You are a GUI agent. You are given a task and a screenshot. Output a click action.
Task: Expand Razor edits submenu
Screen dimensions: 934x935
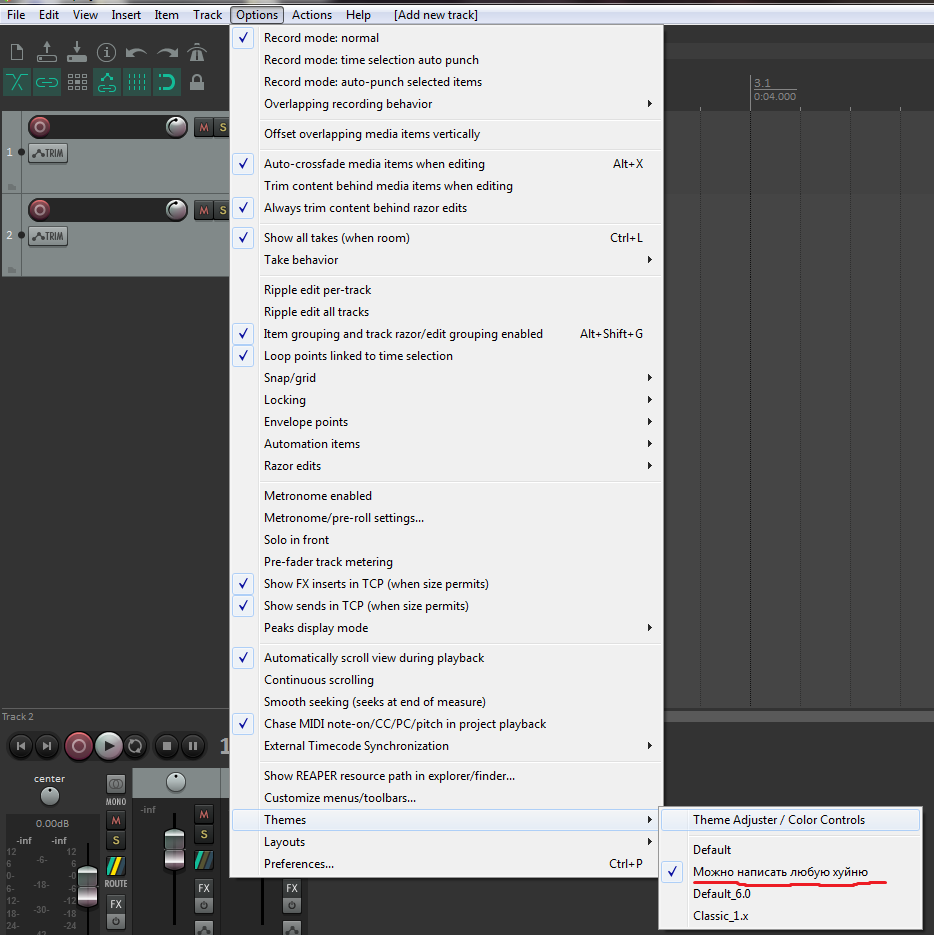[446, 466]
